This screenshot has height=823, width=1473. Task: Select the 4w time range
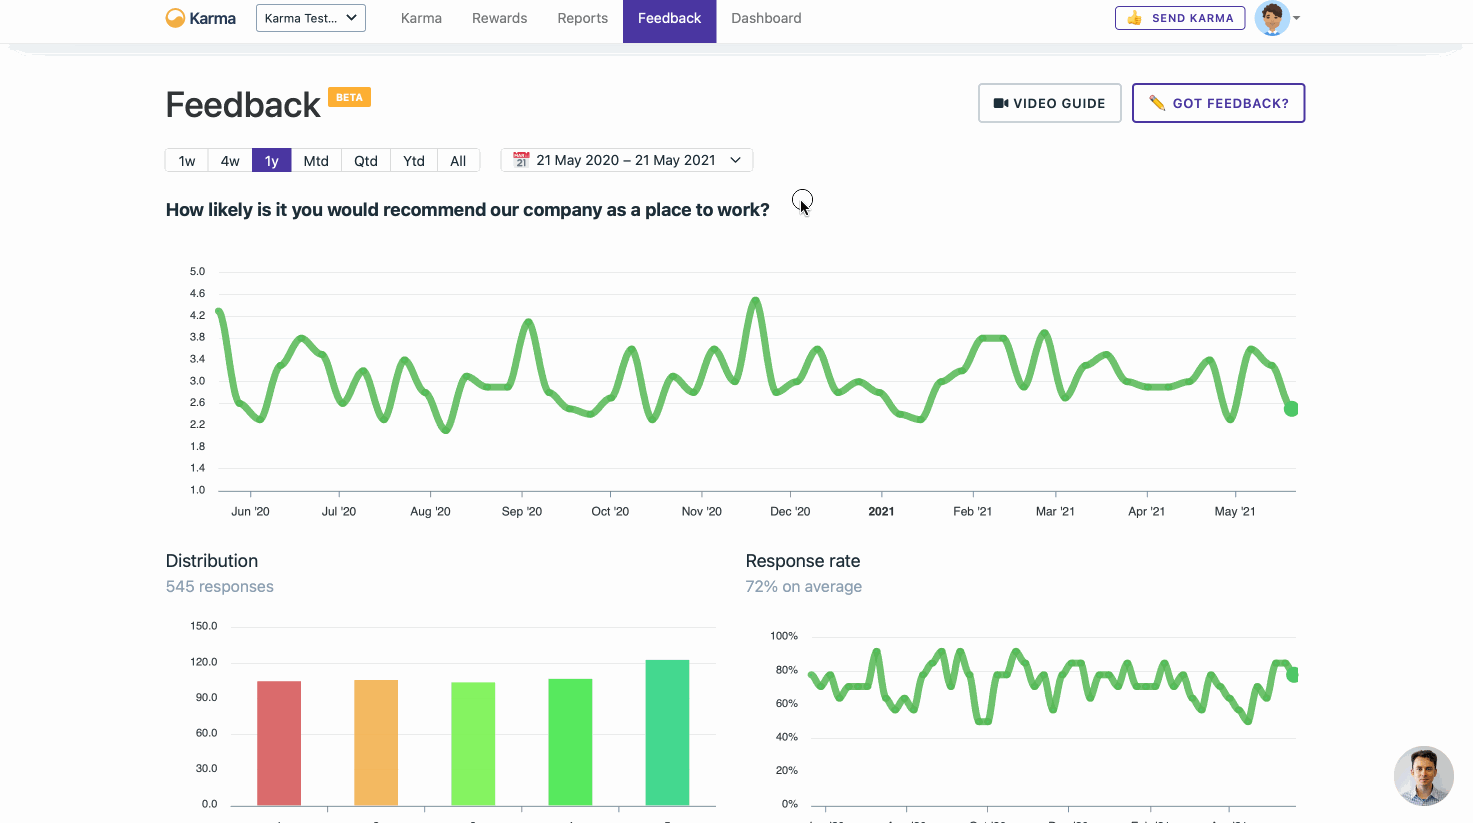tap(230, 161)
